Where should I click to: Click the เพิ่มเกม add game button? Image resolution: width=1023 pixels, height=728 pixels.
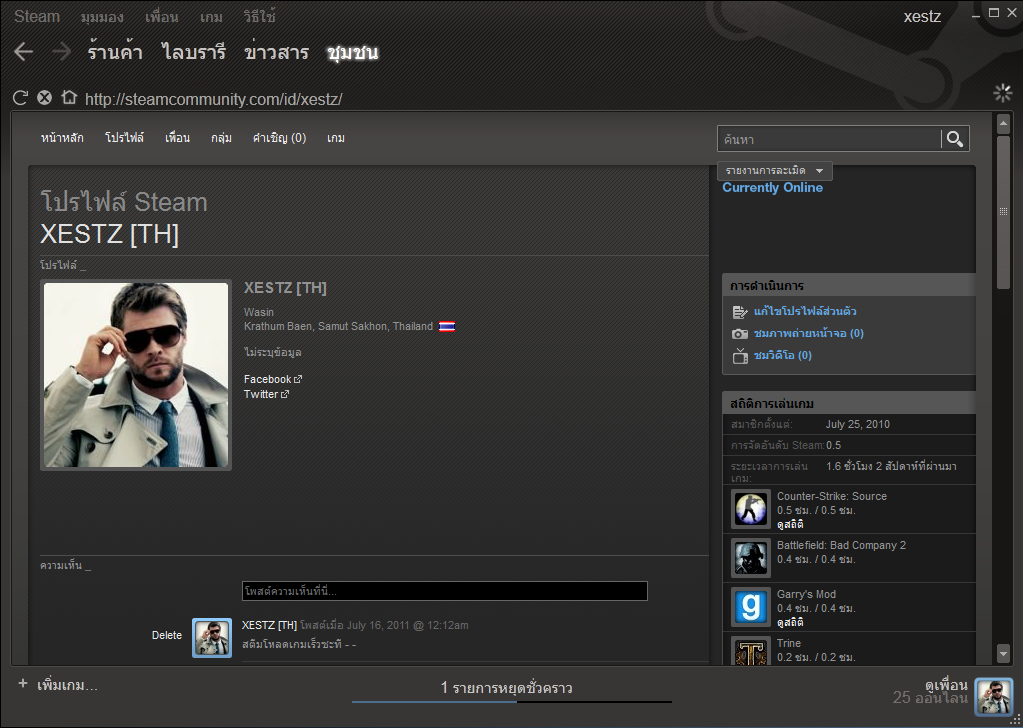(x=67, y=685)
